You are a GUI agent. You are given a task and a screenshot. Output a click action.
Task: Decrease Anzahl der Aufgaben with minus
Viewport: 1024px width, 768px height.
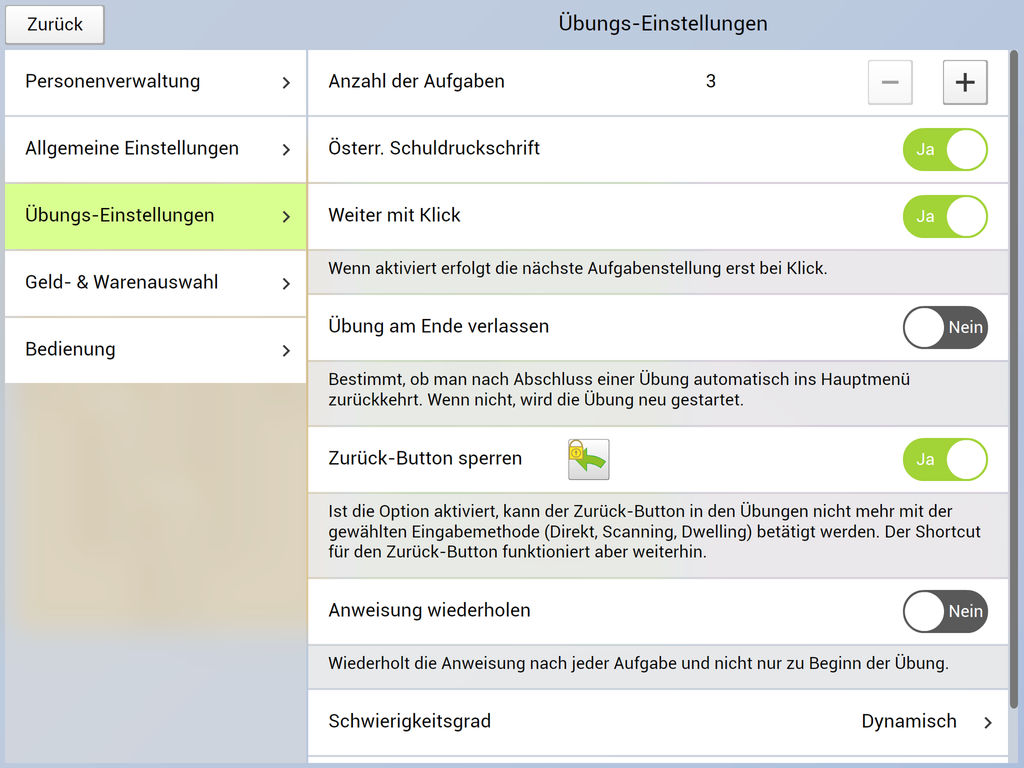[890, 83]
